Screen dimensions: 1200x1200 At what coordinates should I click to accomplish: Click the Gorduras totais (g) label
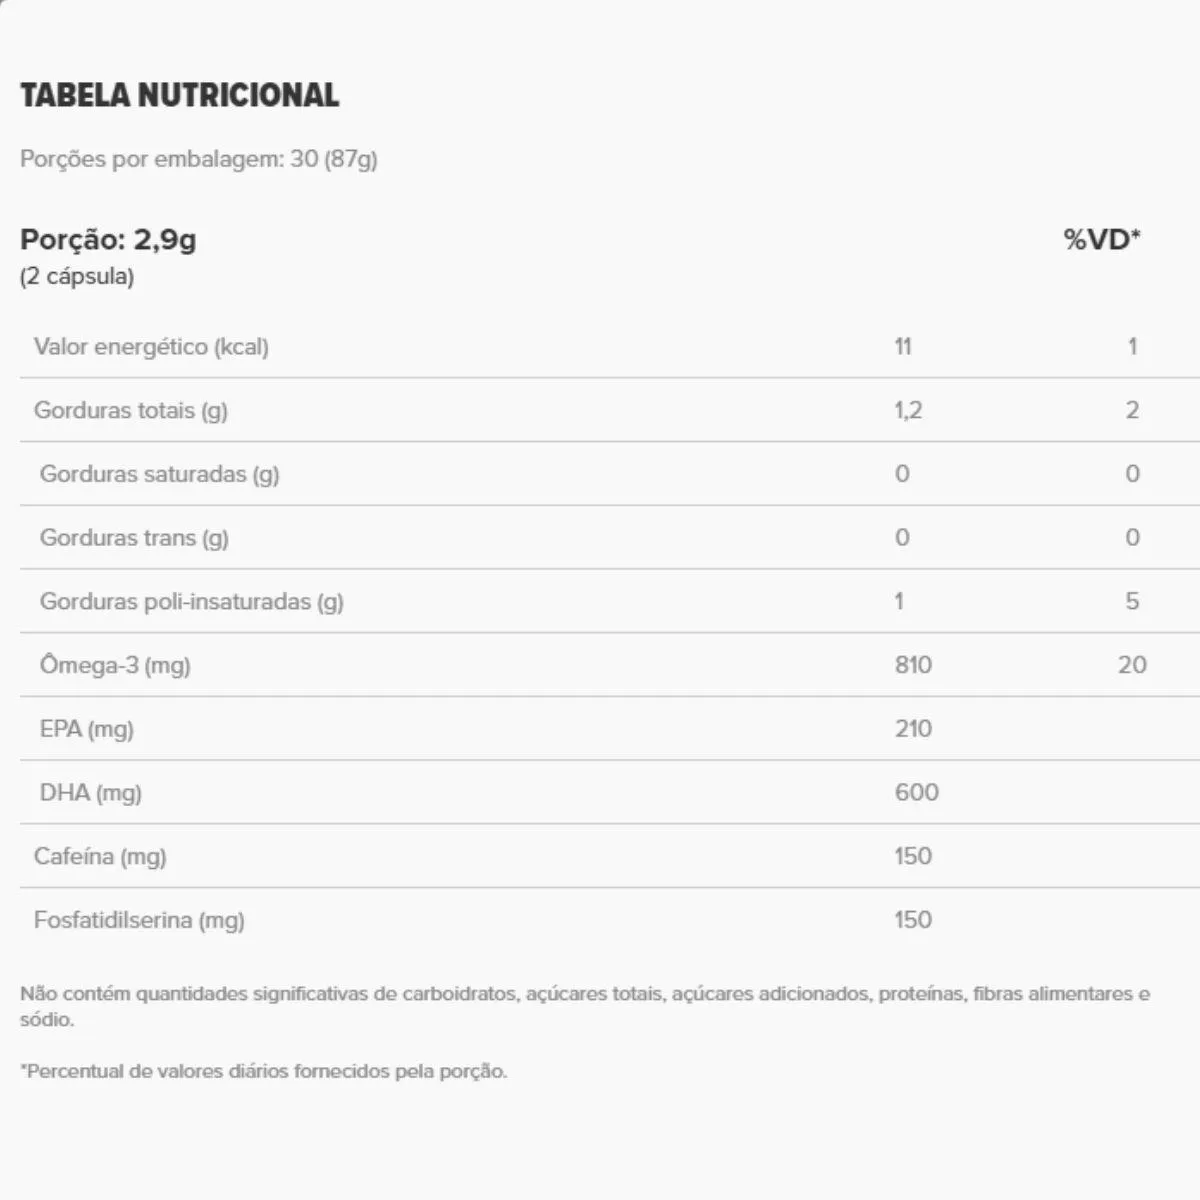pyautogui.click(x=131, y=410)
